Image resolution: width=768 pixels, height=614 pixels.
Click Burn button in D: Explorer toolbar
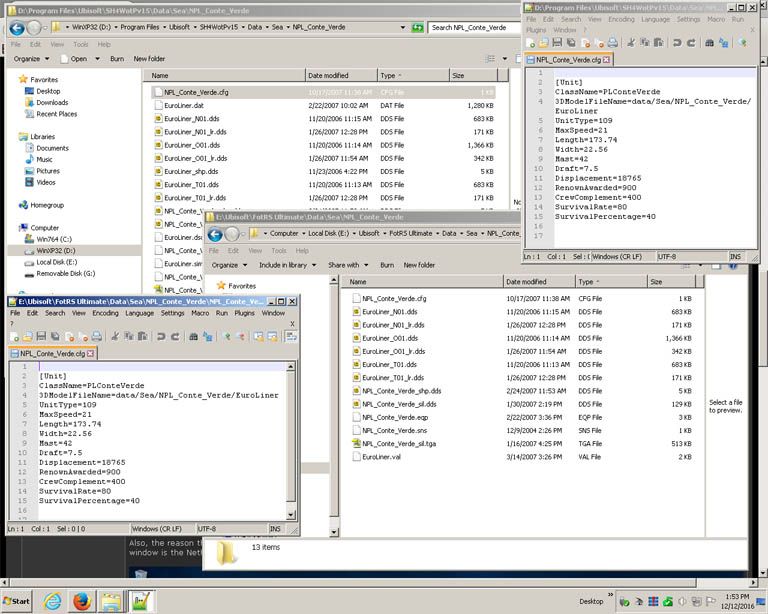click(117, 59)
